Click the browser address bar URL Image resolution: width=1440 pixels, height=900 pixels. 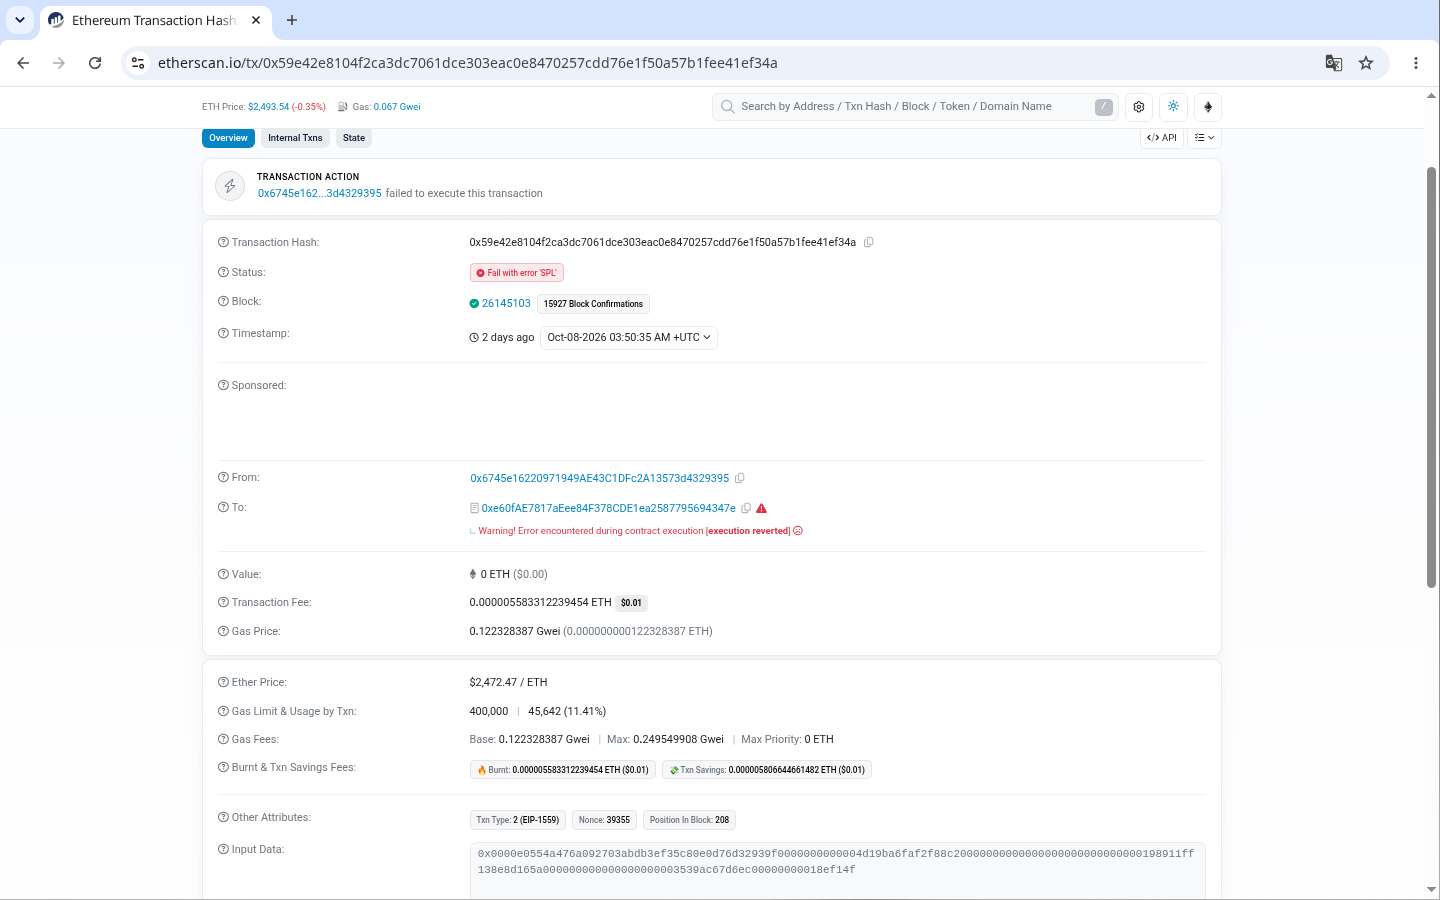(468, 63)
